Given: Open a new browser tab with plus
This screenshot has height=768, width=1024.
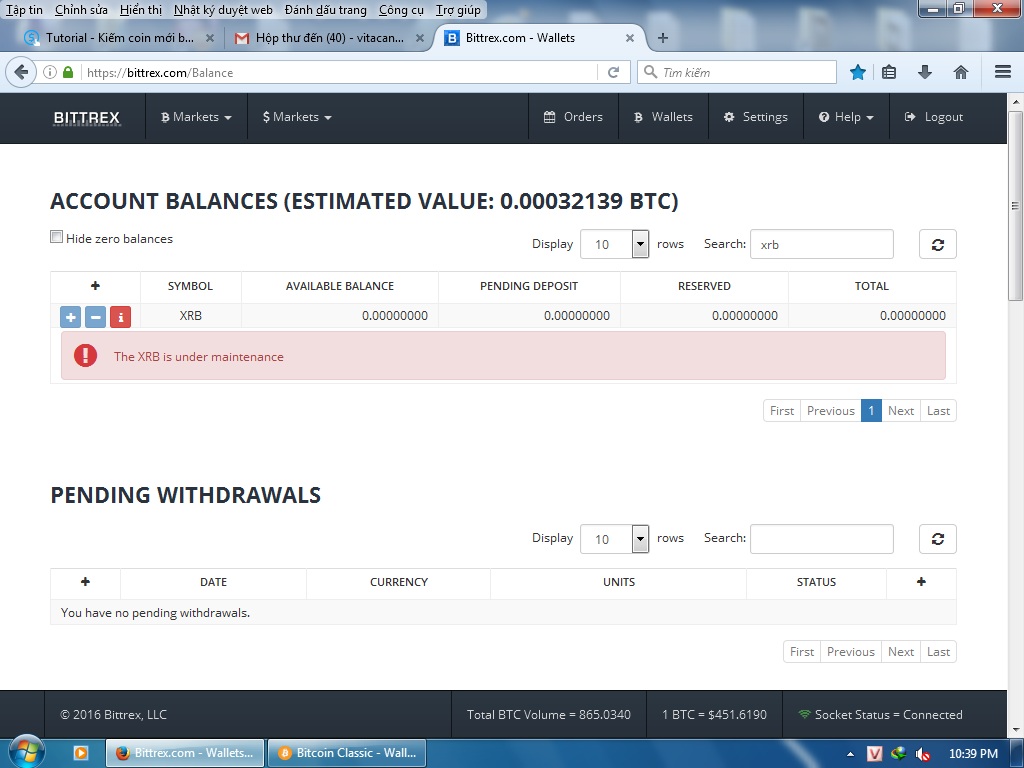Looking at the screenshot, I should [662, 38].
